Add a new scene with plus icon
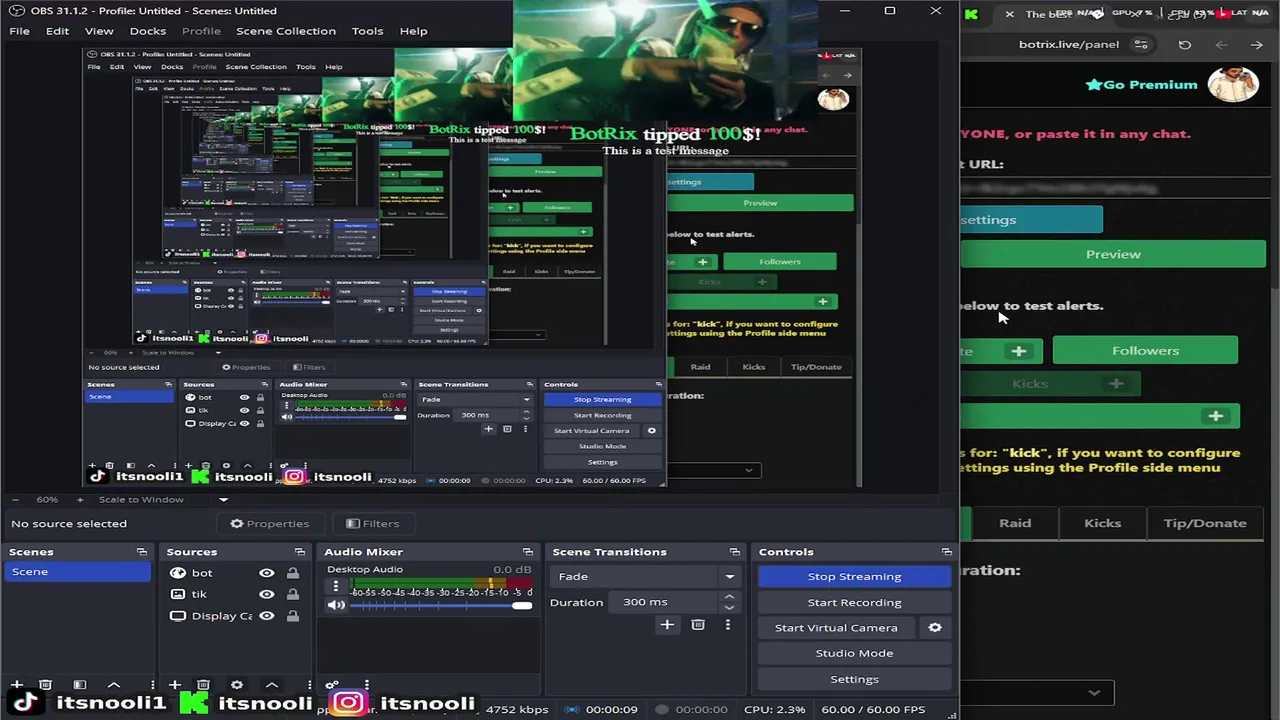Screen dimensions: 1280x720 click(16, 685)
